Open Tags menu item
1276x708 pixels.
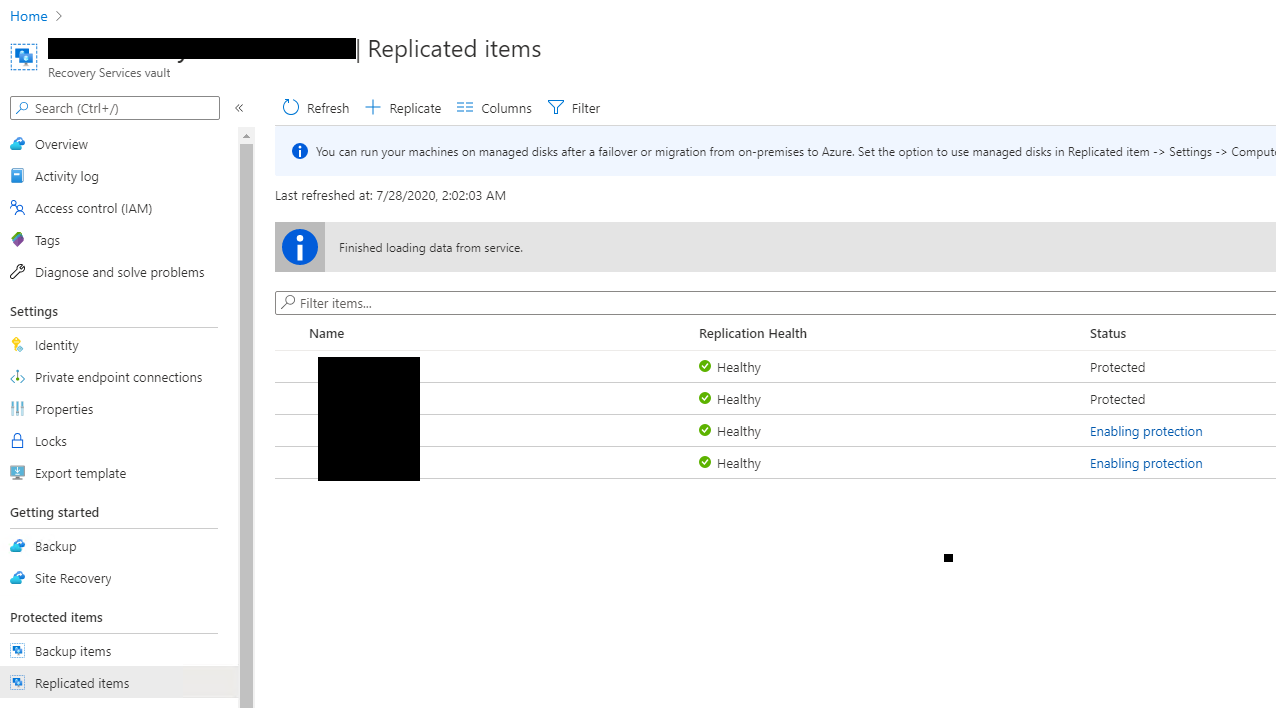(47, 241)
